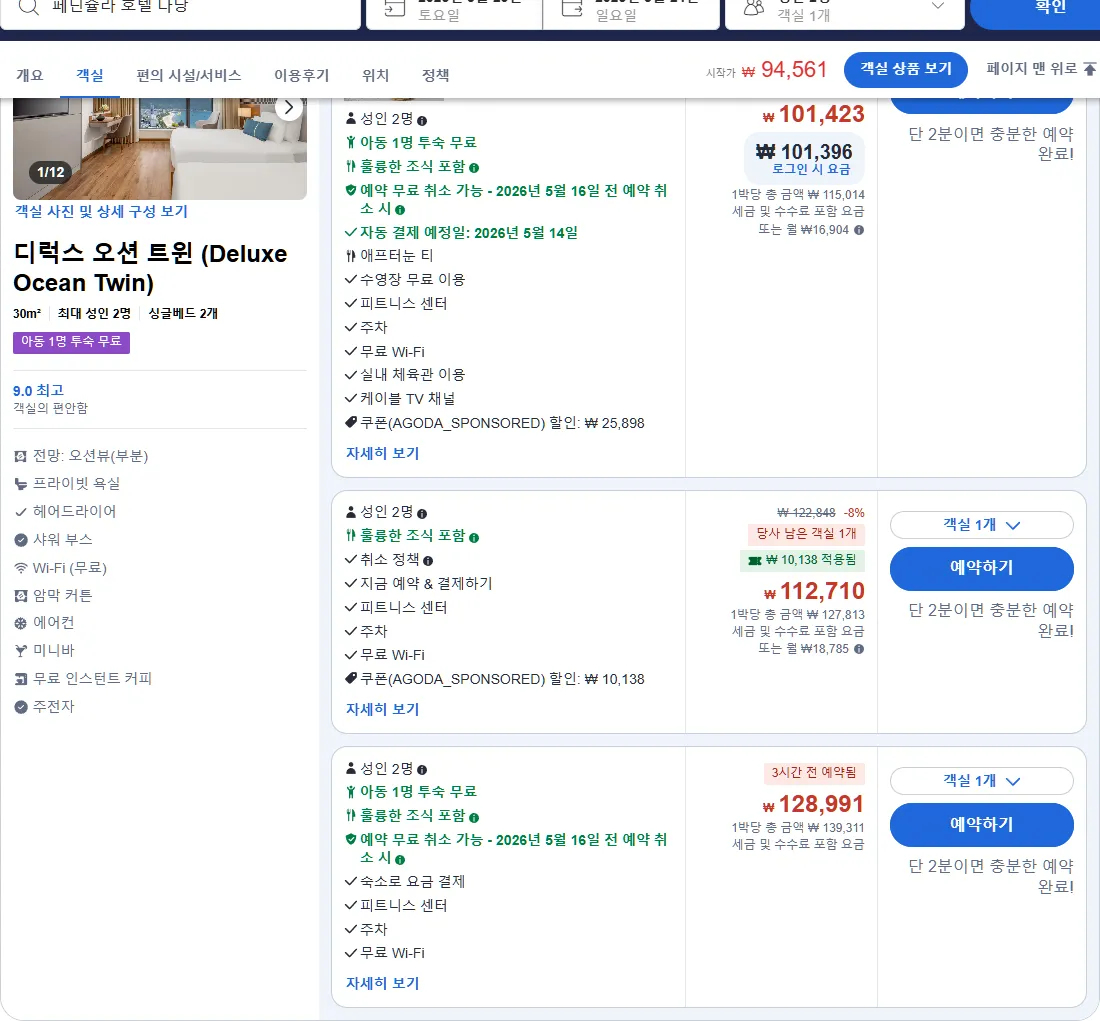
Task: Click the 쿠폰(AGODA_SPONSORED) 할인: ₩ 10,138 text
Action: 502,679
